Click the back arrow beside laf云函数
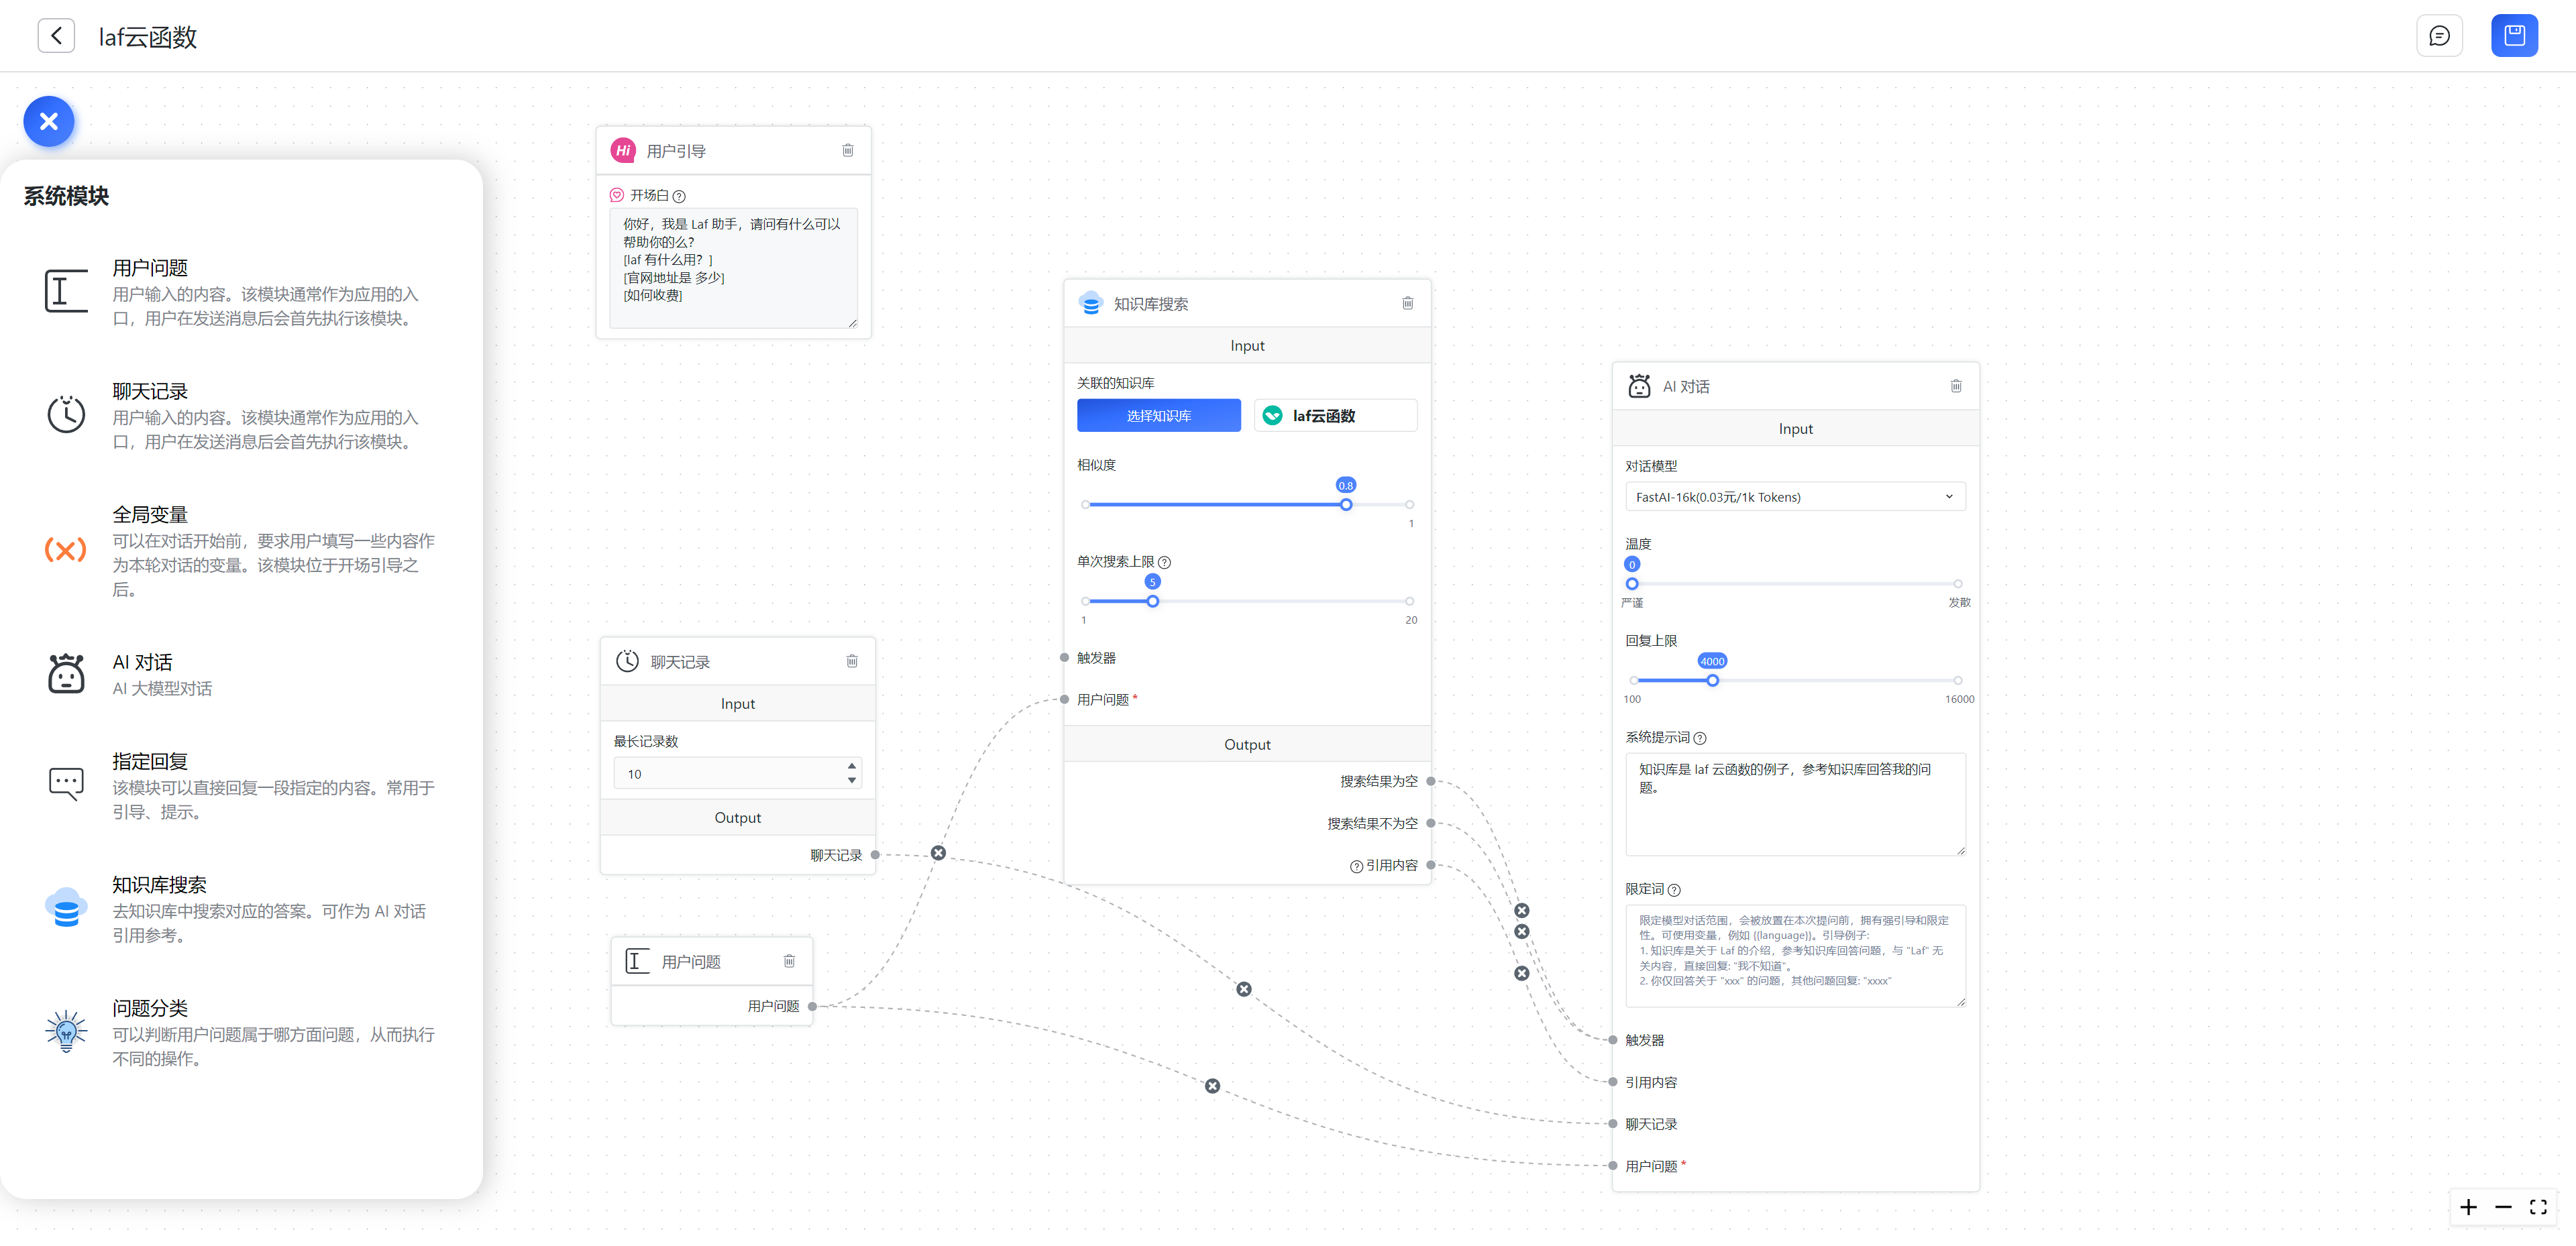The image size is (2576, 1246). (x=56, y=36)
